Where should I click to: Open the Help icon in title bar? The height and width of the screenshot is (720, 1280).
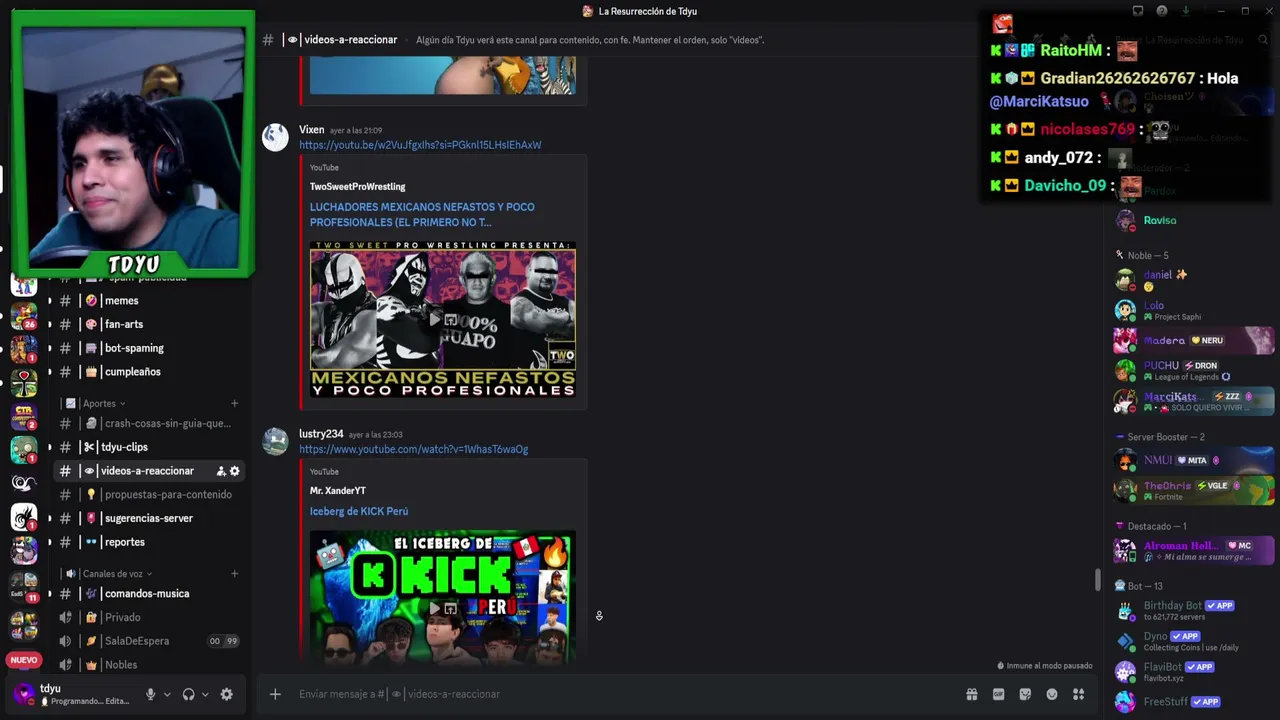point(1162,11)
